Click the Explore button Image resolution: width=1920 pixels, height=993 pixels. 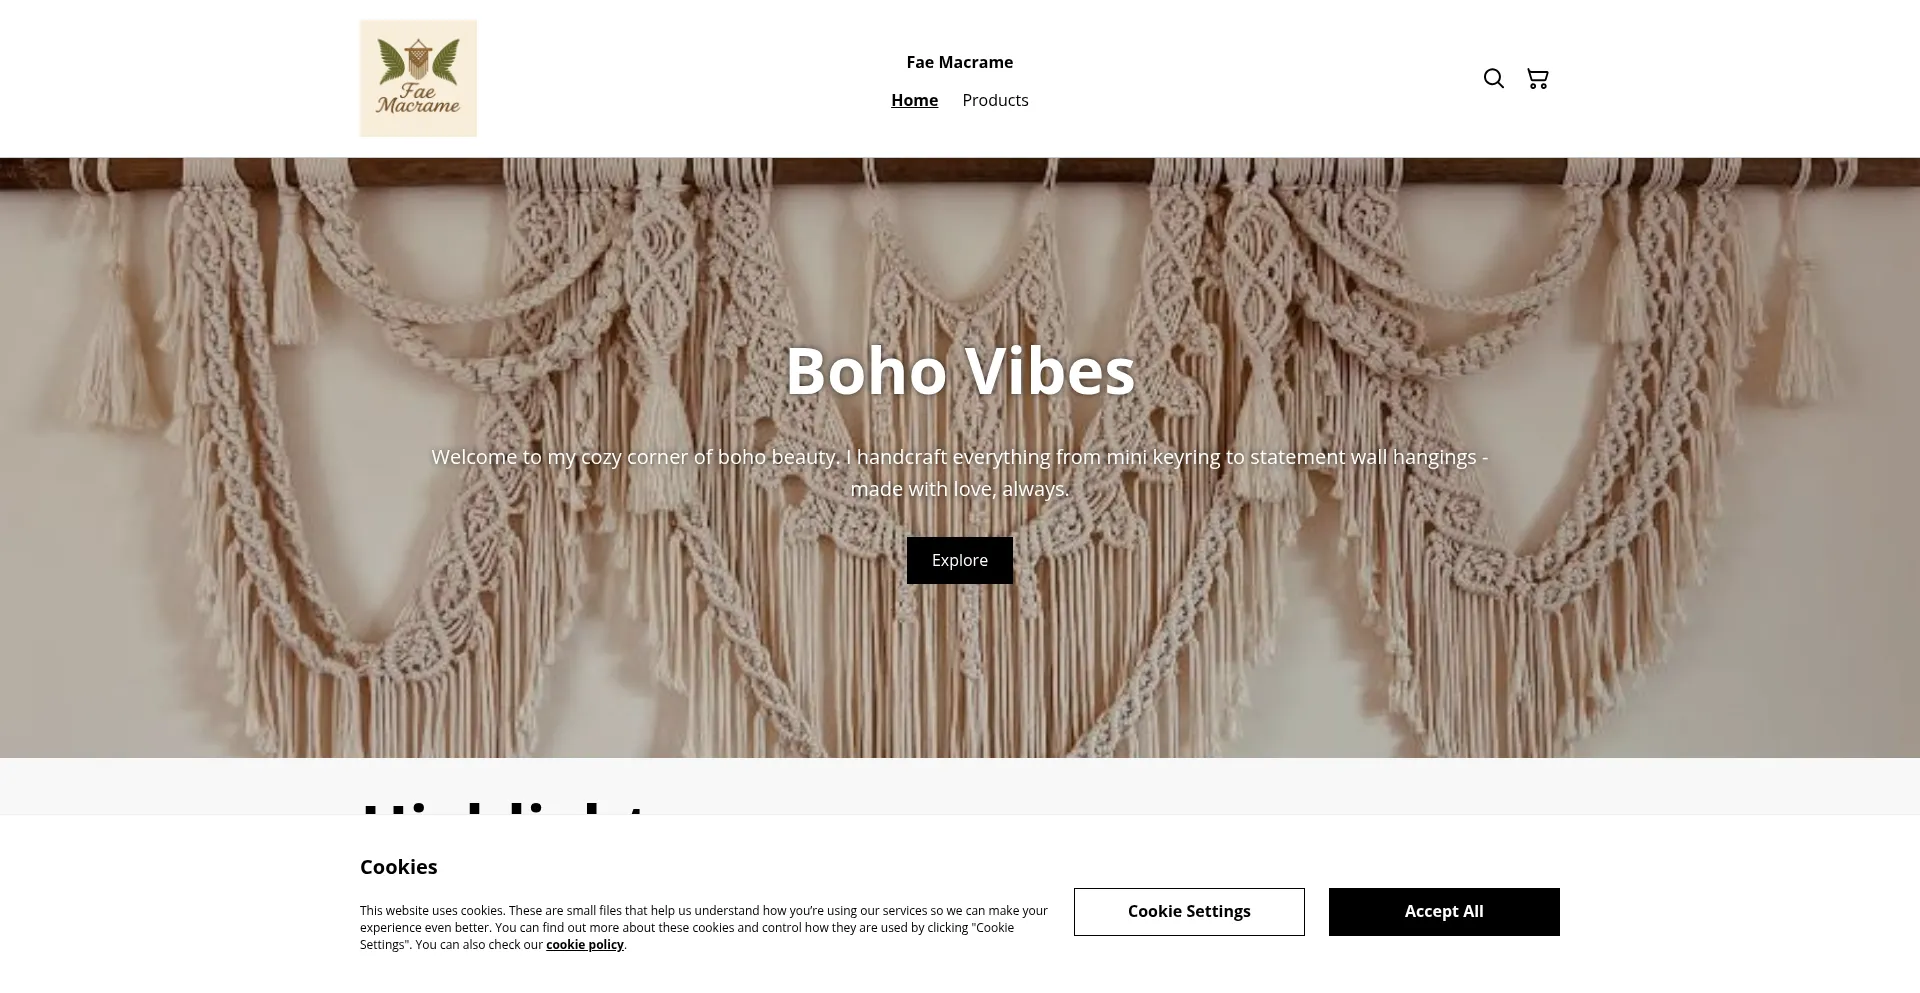960,560
